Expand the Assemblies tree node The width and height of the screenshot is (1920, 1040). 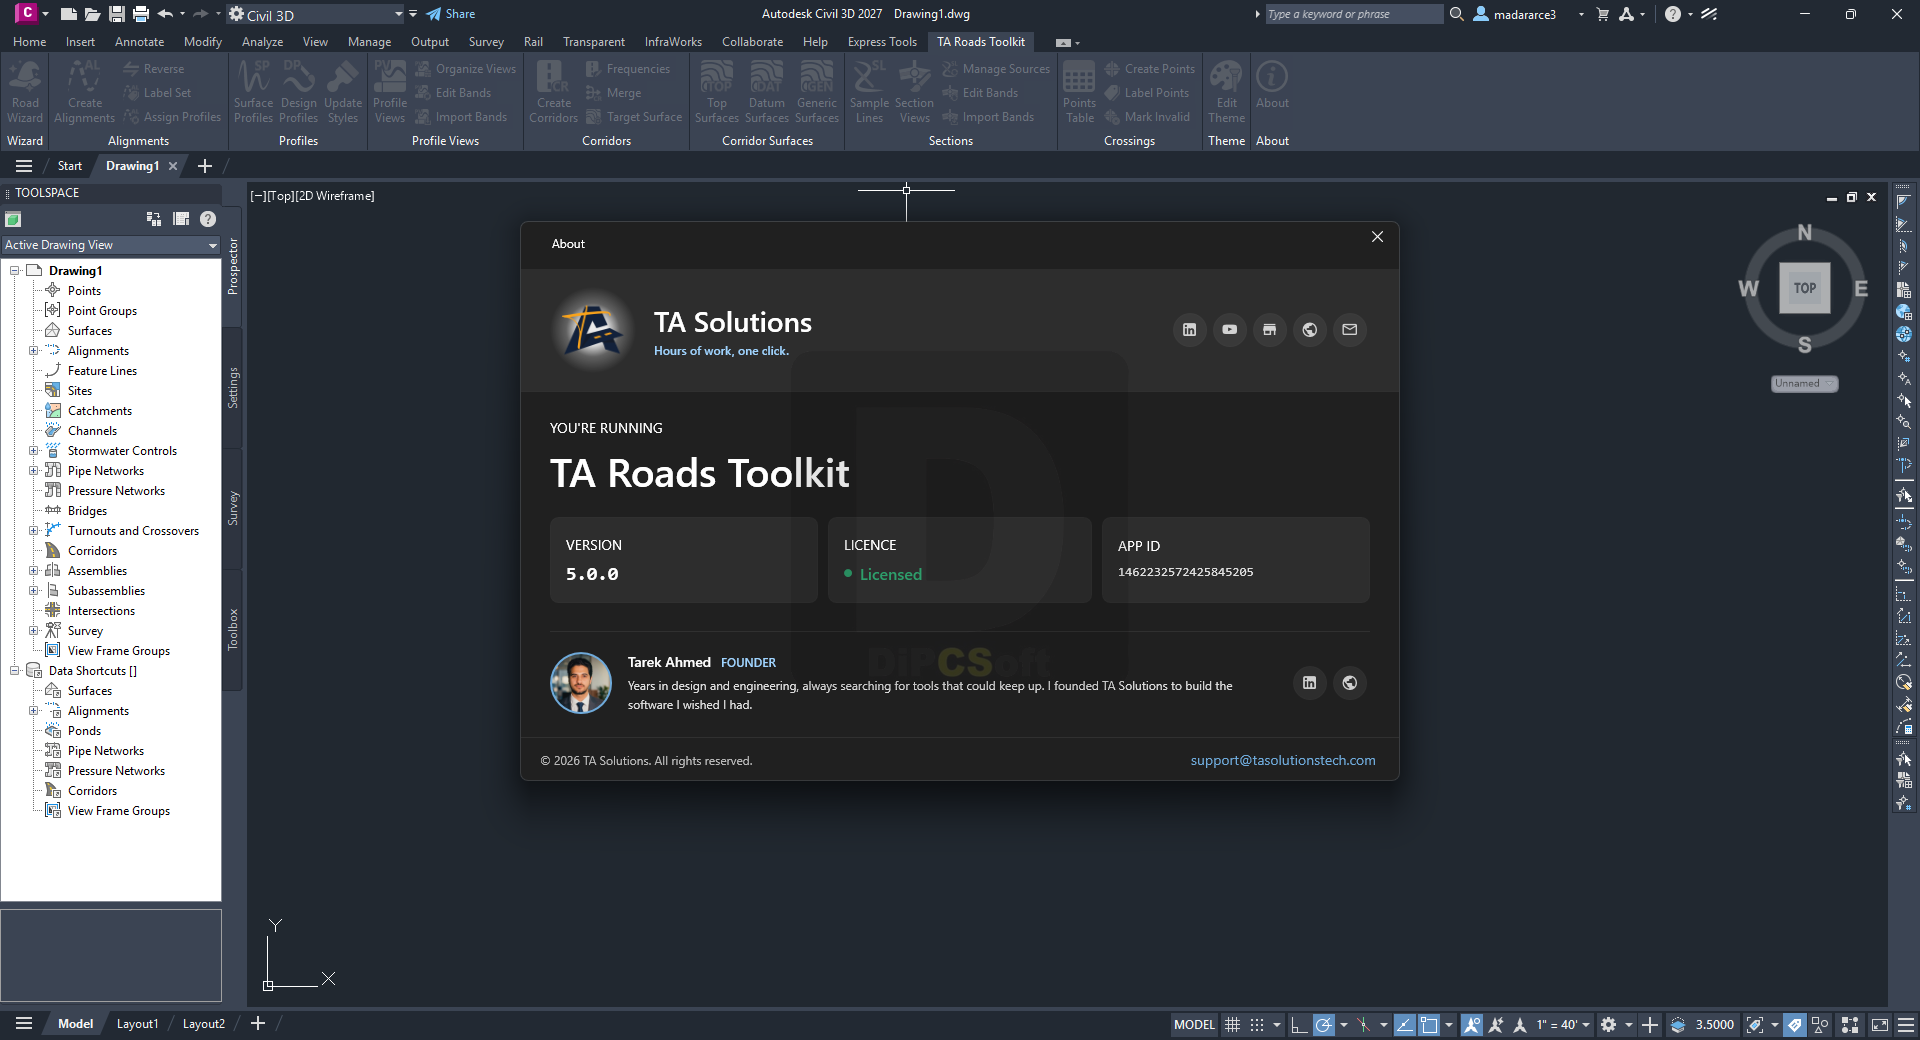[x=33, y=571]
